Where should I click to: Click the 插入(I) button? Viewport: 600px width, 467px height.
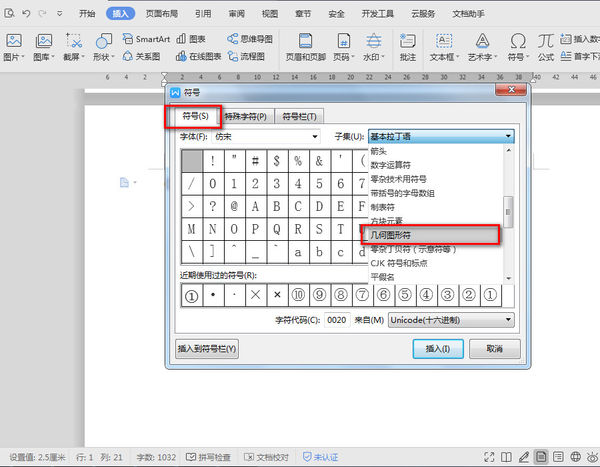pyautogui.click(x=438, y=349)
